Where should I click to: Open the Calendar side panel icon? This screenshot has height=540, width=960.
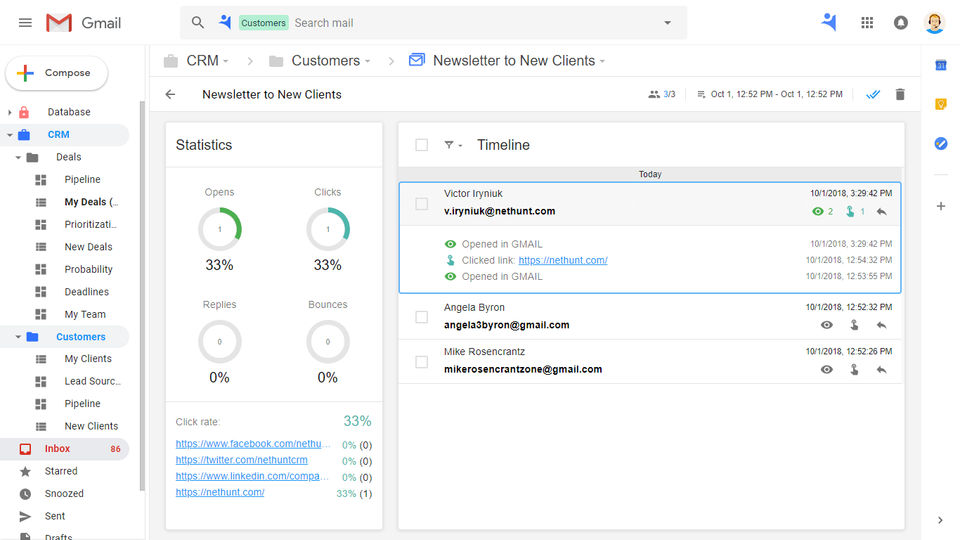tap(941, 65)
